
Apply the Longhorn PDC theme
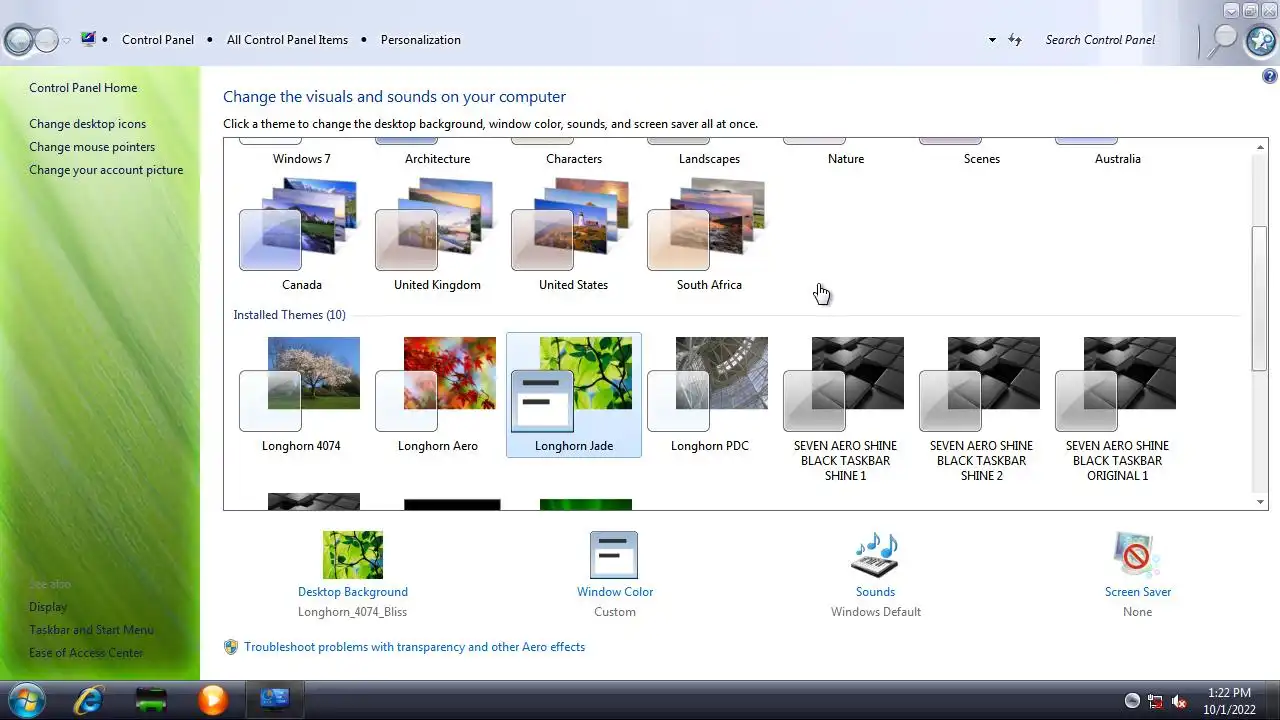pyautogui.click(x=709, y=395)
